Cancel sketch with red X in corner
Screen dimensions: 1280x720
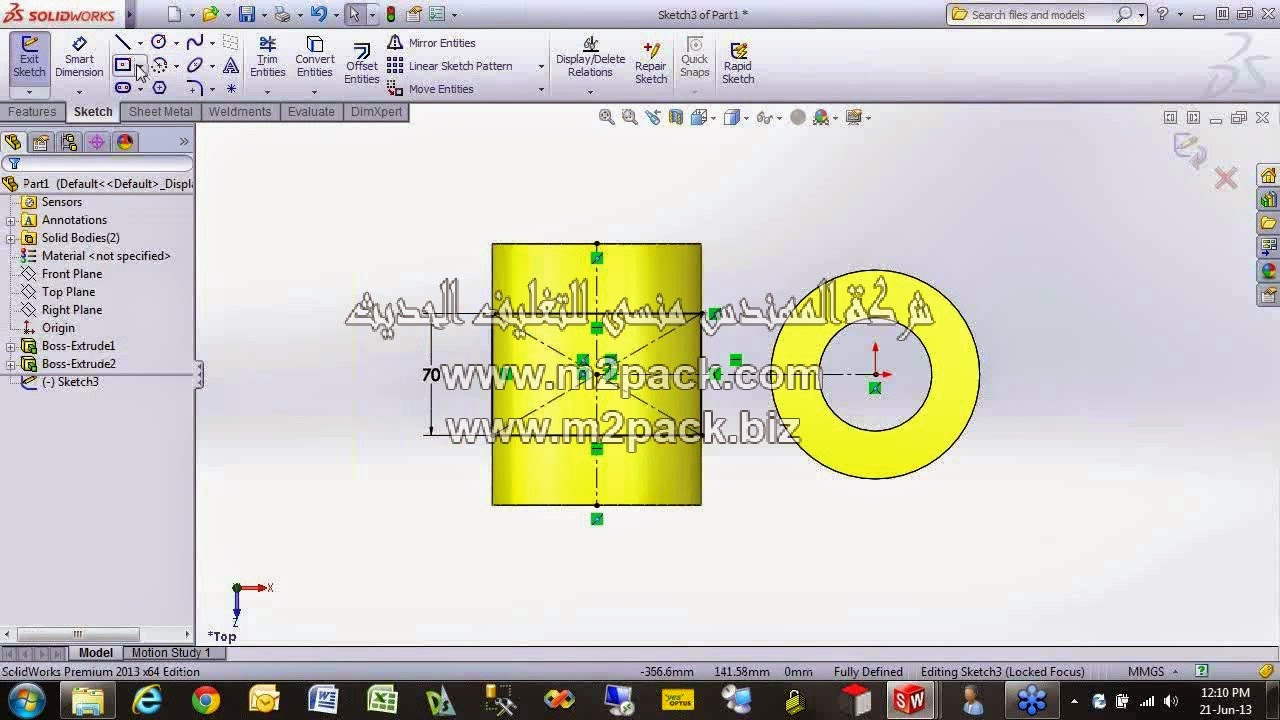pyautogui.click(x=1226, y=179)
